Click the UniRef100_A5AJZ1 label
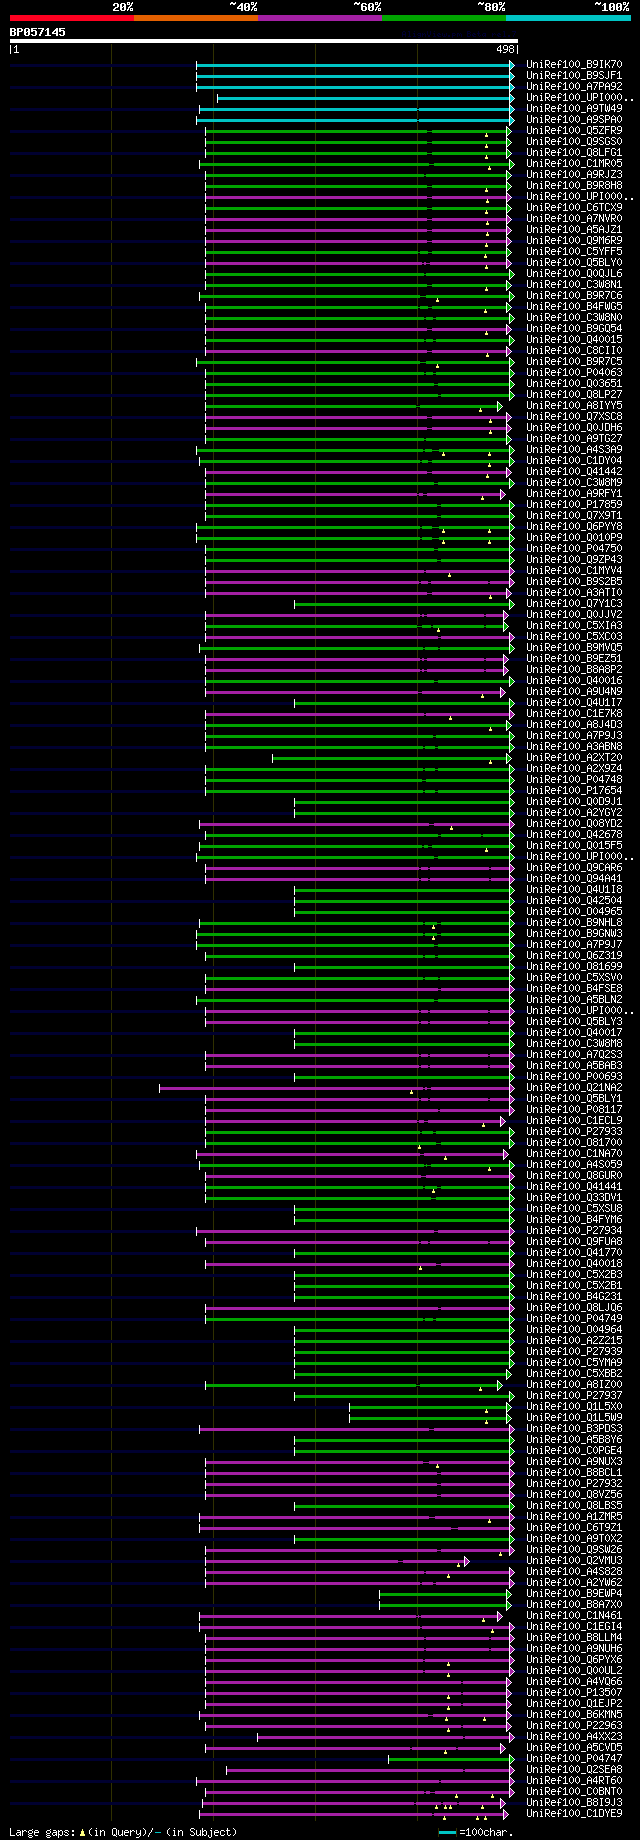 574,230
